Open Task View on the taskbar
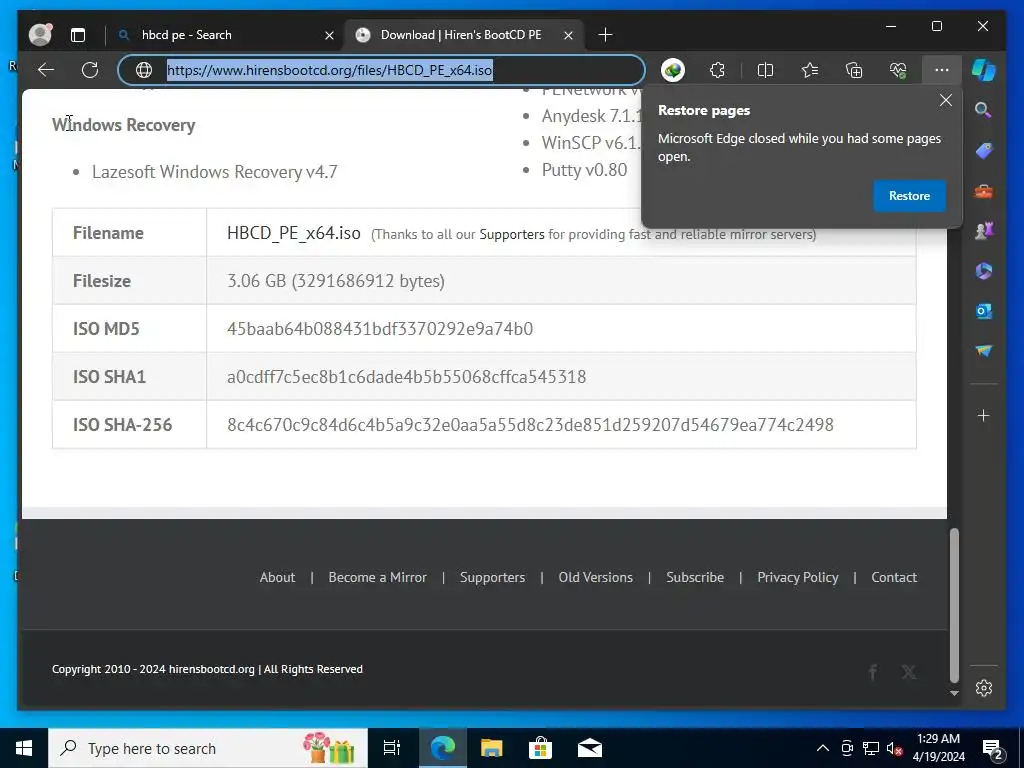 click(x=392, y=748)
